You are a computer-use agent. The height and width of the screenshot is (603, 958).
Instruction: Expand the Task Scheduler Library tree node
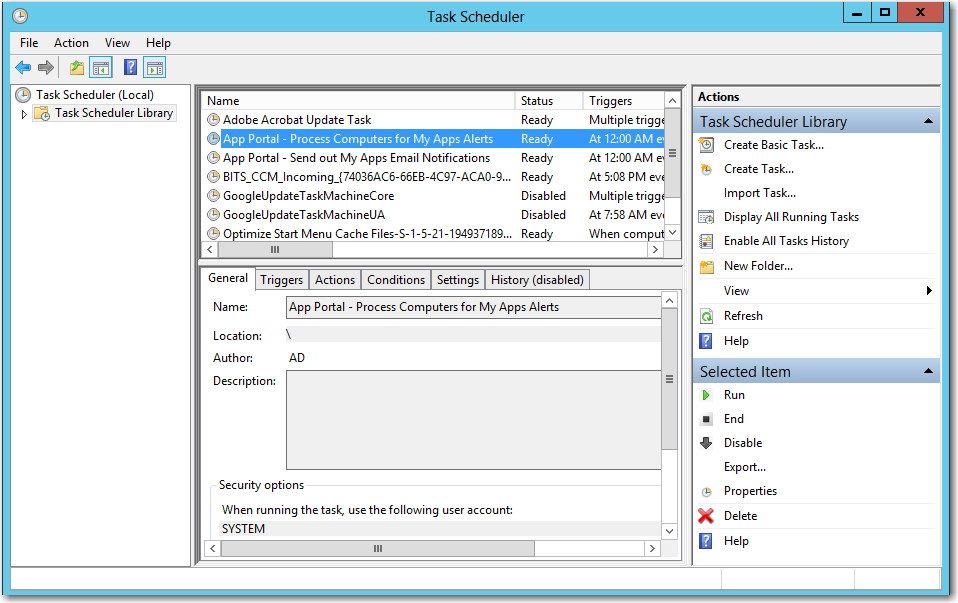point(24,114)
